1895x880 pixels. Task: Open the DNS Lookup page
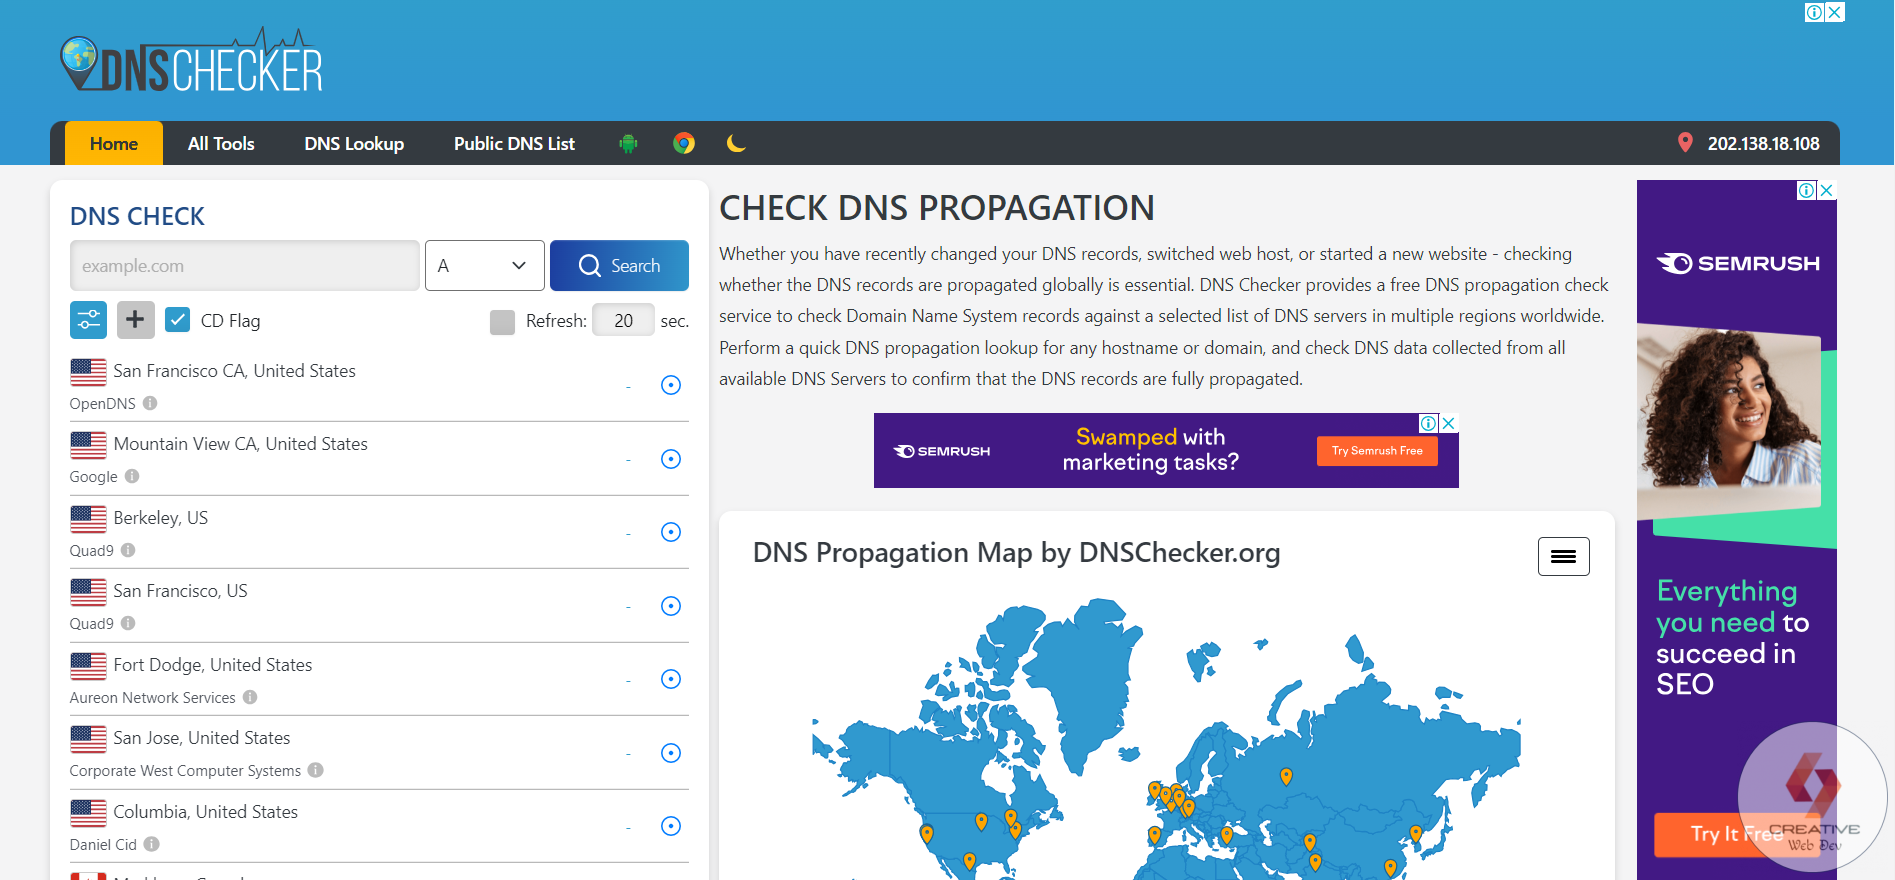tap(354, 143)
